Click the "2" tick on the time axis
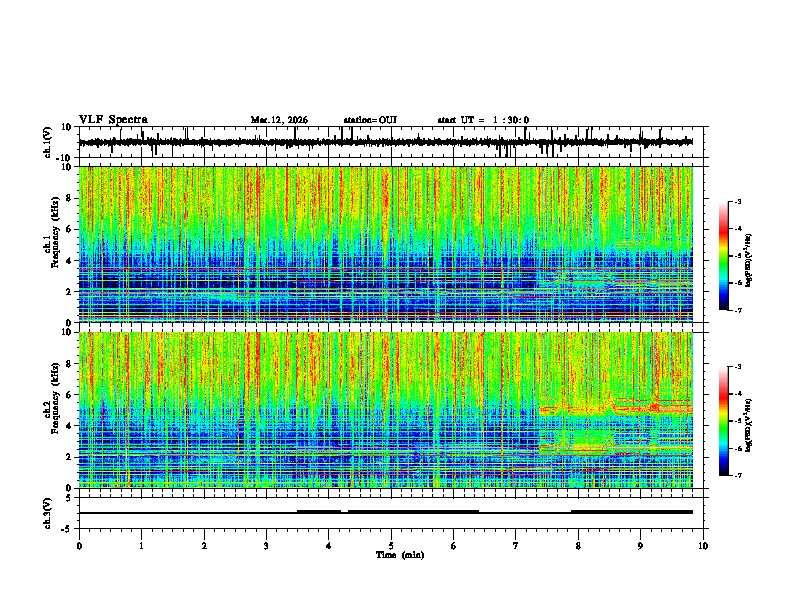This screenshot has width=792, height=612. (x=204, y=546)
